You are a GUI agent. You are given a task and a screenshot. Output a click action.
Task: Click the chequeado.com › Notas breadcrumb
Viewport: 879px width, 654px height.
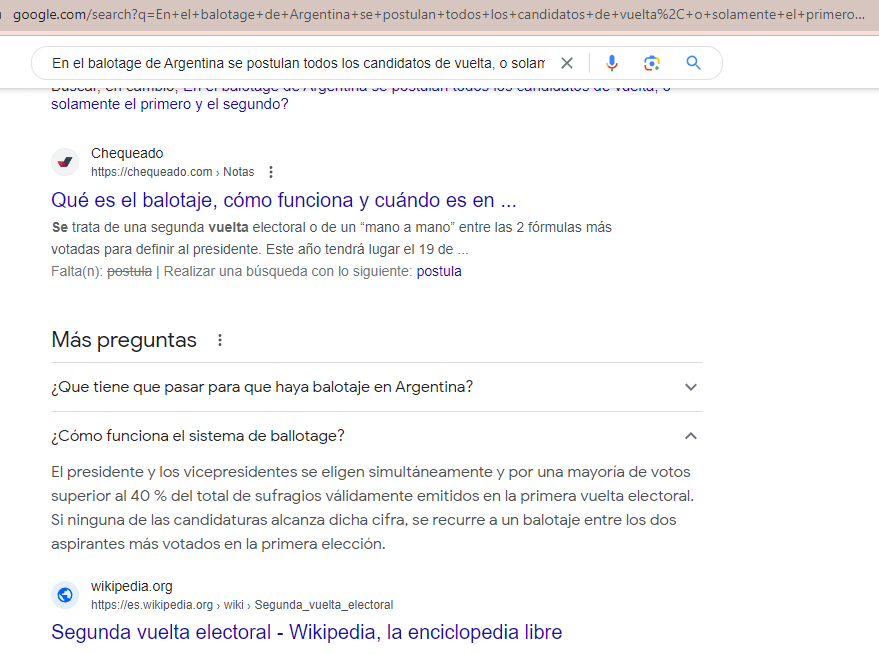click(x=172, y=172)
